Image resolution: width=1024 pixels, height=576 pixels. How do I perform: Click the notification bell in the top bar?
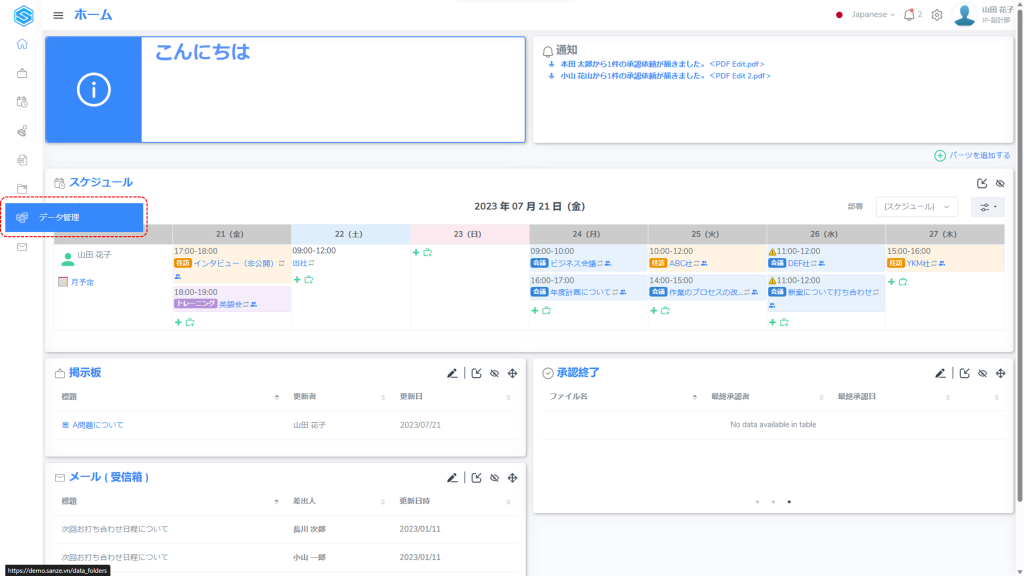909,15
